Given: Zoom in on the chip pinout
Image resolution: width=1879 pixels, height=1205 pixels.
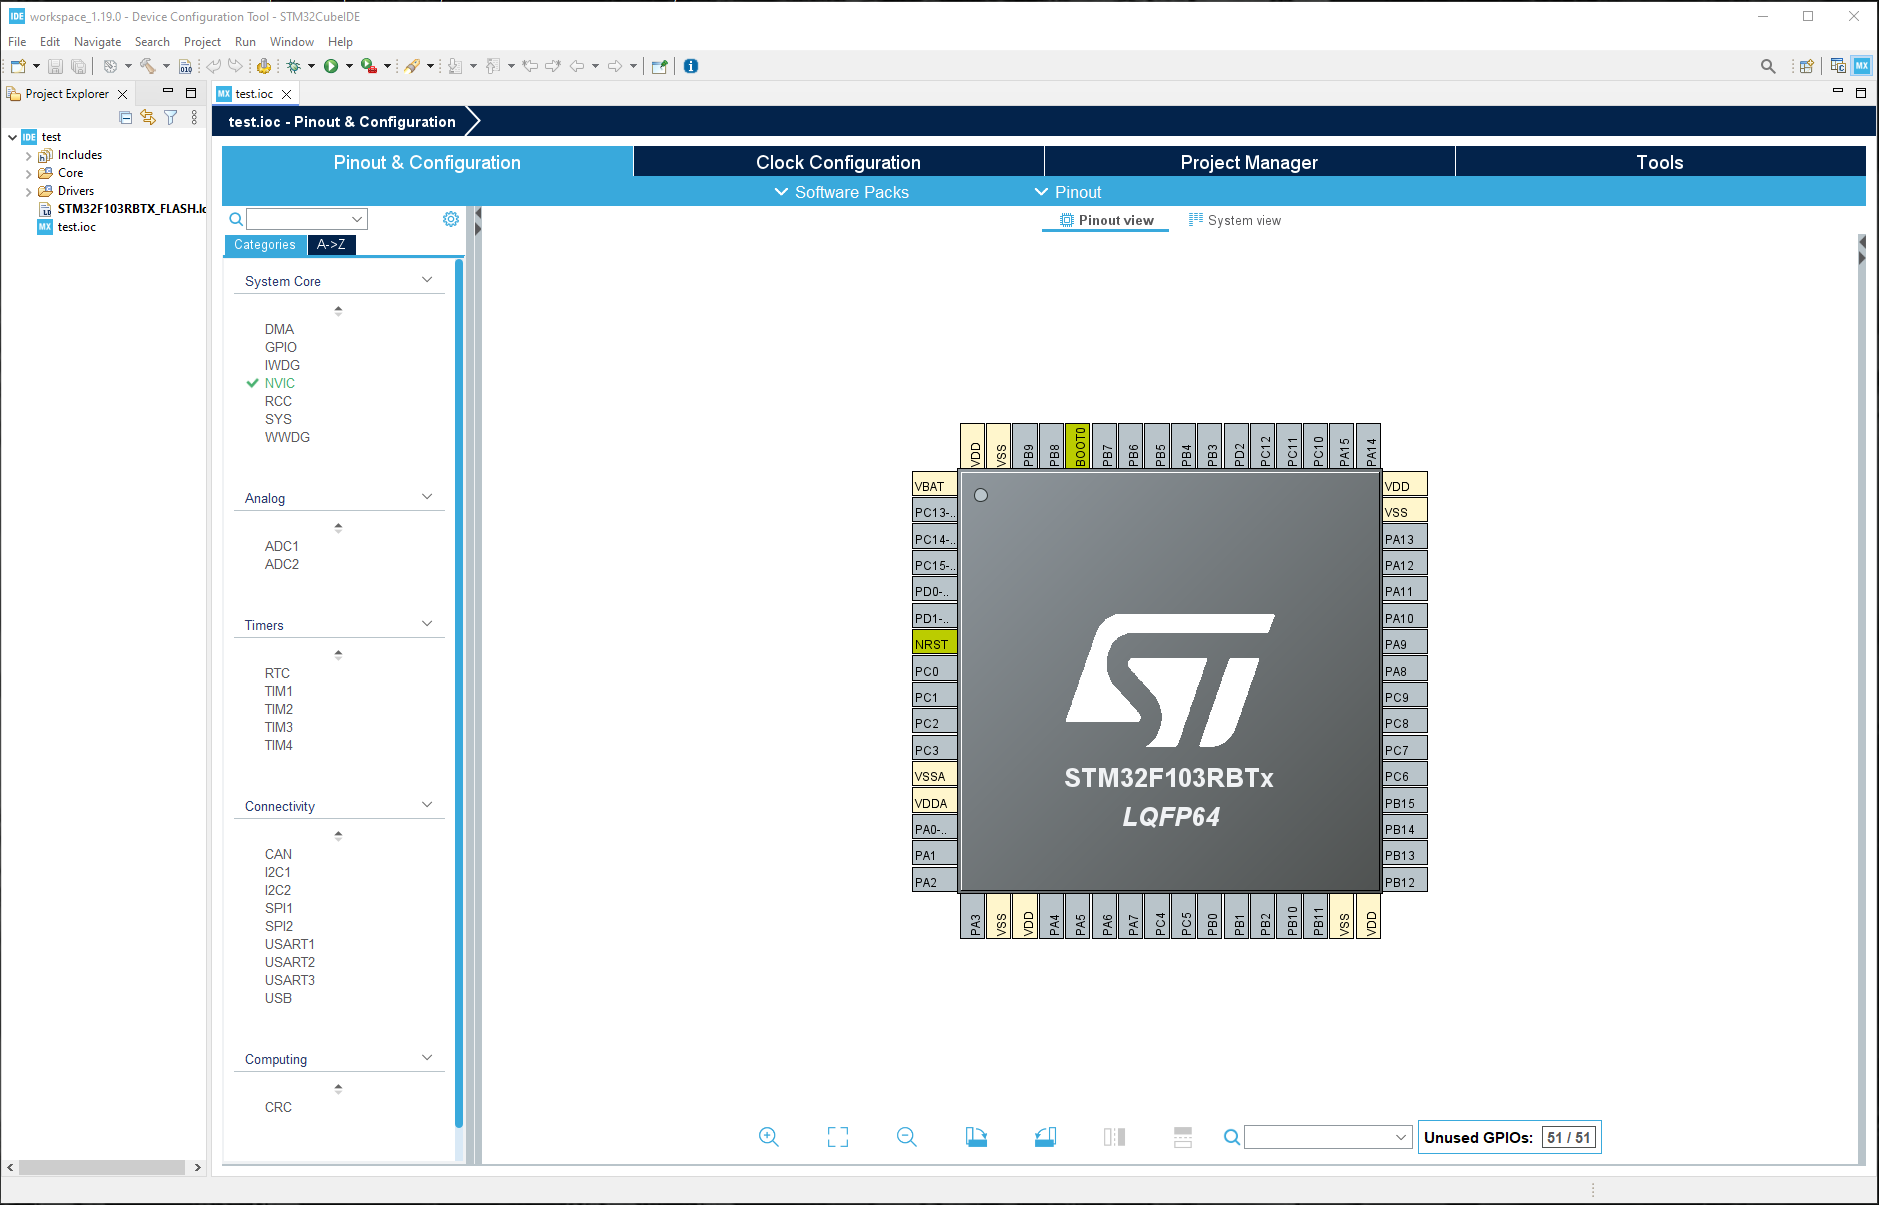Looking at the screenshot, I should 768,1137.
